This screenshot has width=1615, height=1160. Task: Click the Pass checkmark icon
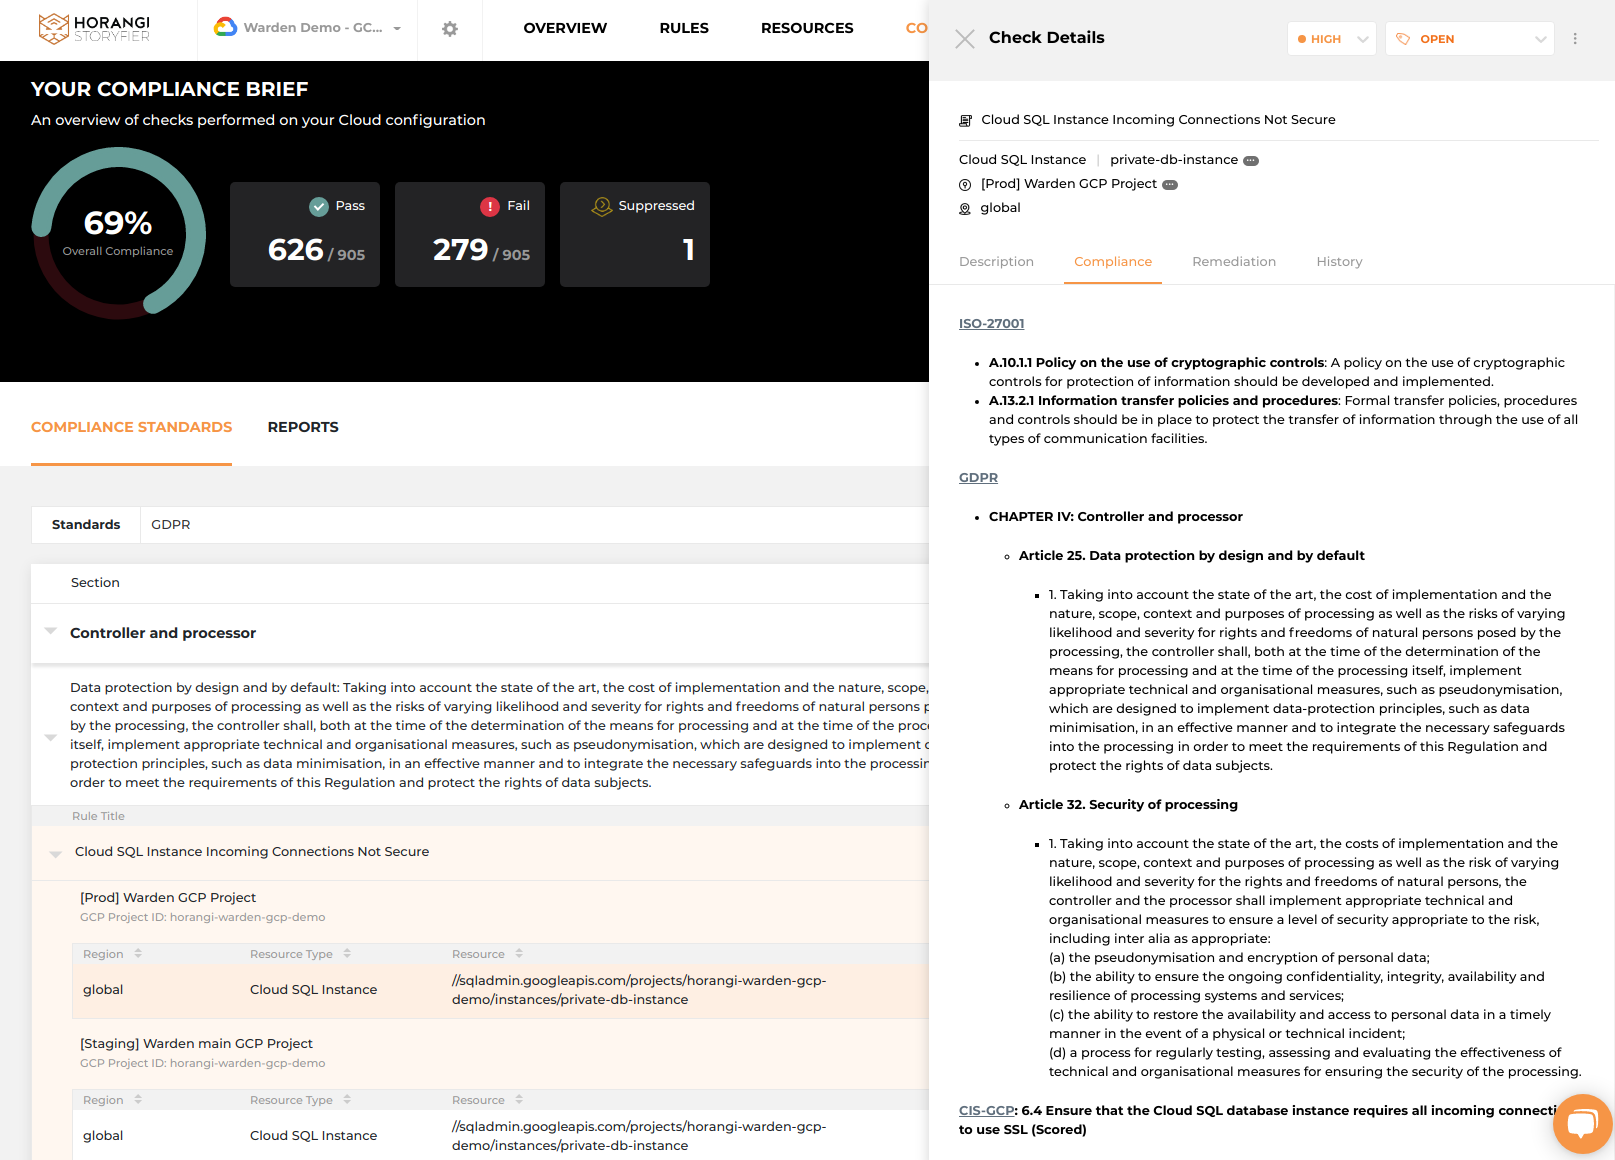coord(319,207)
